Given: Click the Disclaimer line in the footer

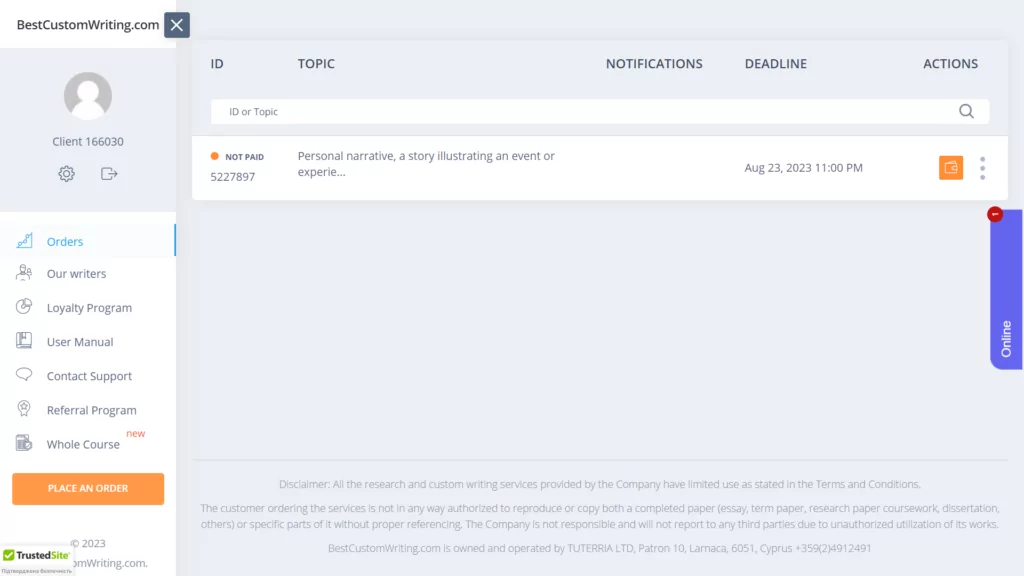Looking at the screenshot, I should 600,485.
